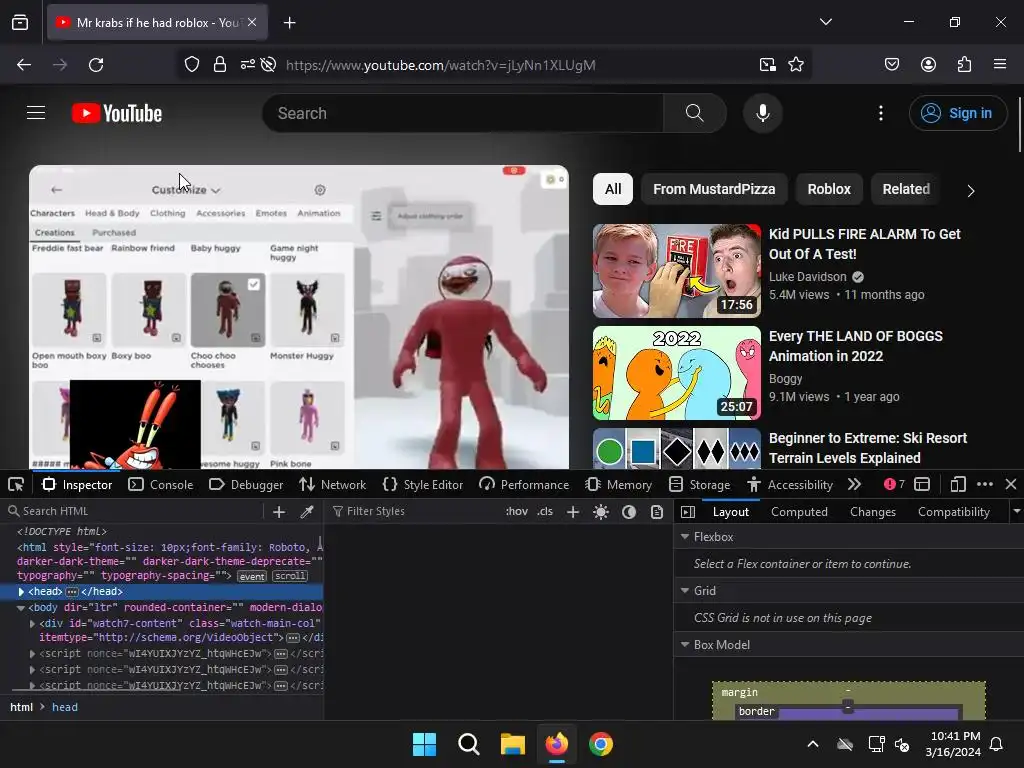The width and height of the screenshot is (1024, 768).
Task: Save page to Pocket
Action: (892, 65)
